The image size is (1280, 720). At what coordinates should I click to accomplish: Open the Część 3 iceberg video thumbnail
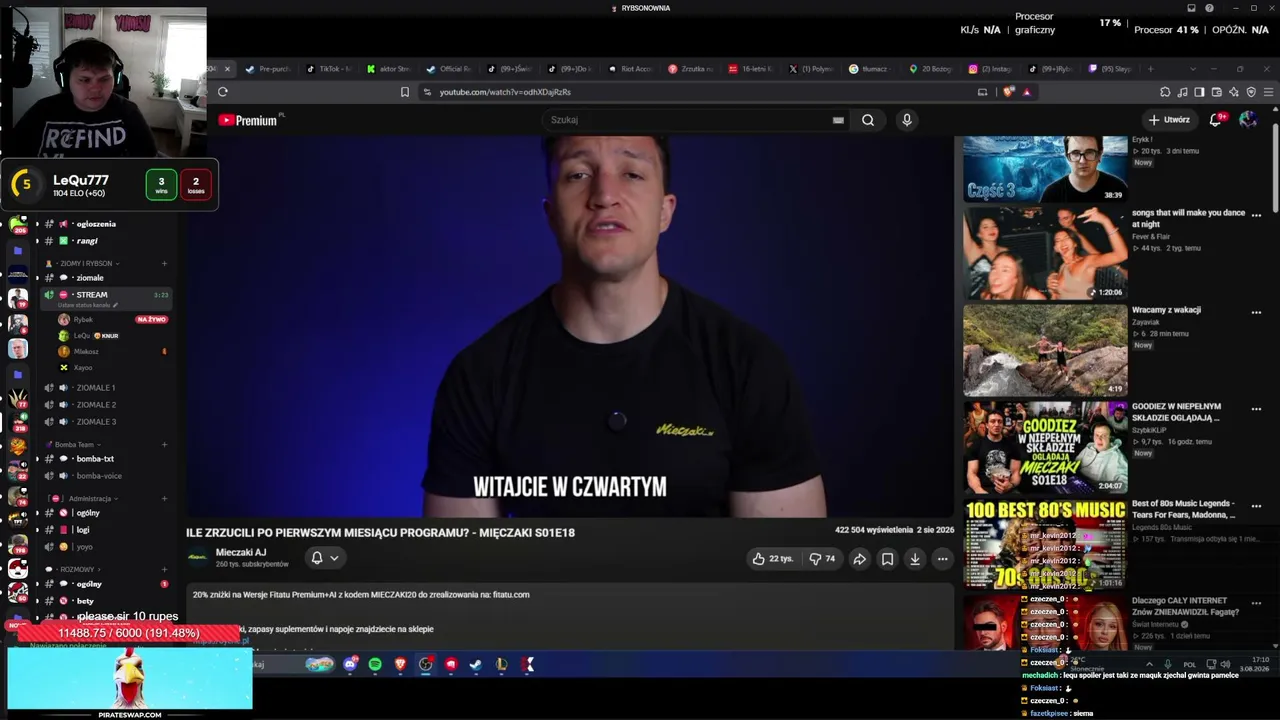coord(1045,169)
